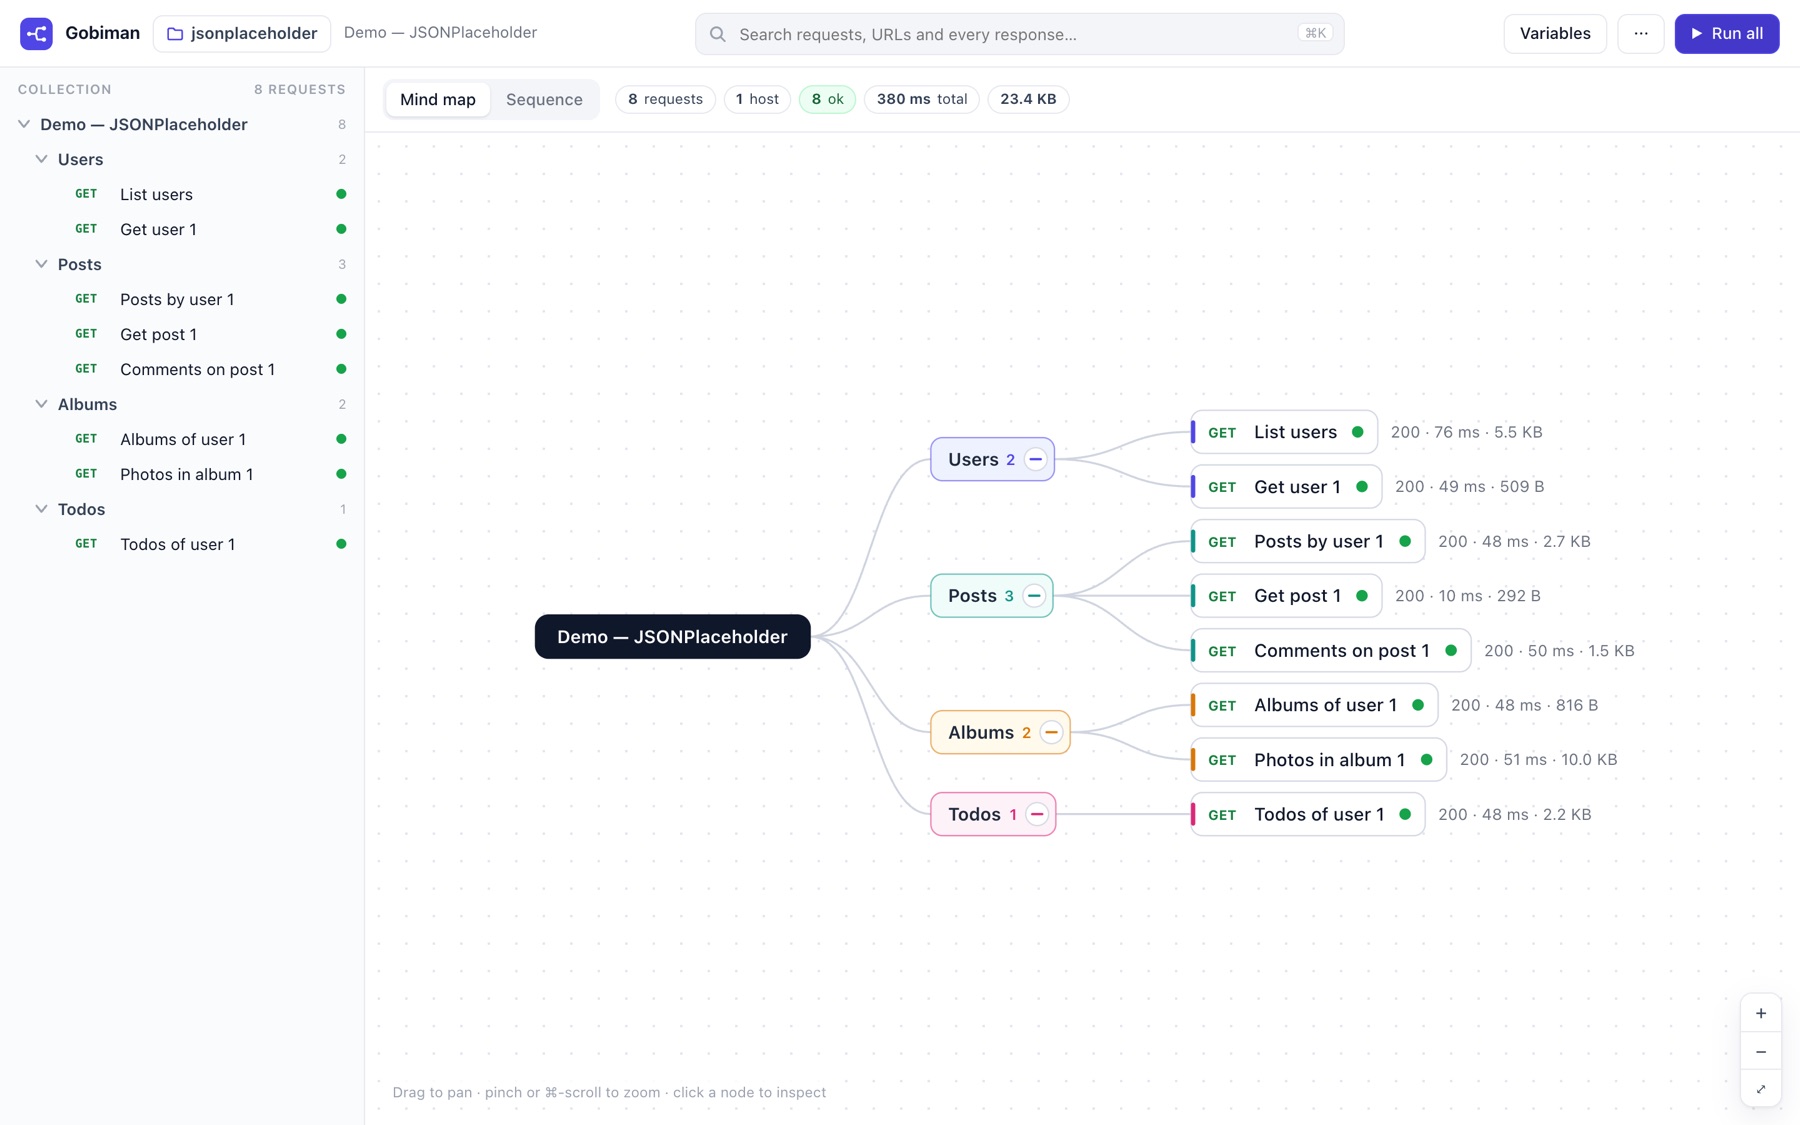Open the jsonplaceholder workspace selector
This screenshot has width=1800, height=1125.
(242, 33)
